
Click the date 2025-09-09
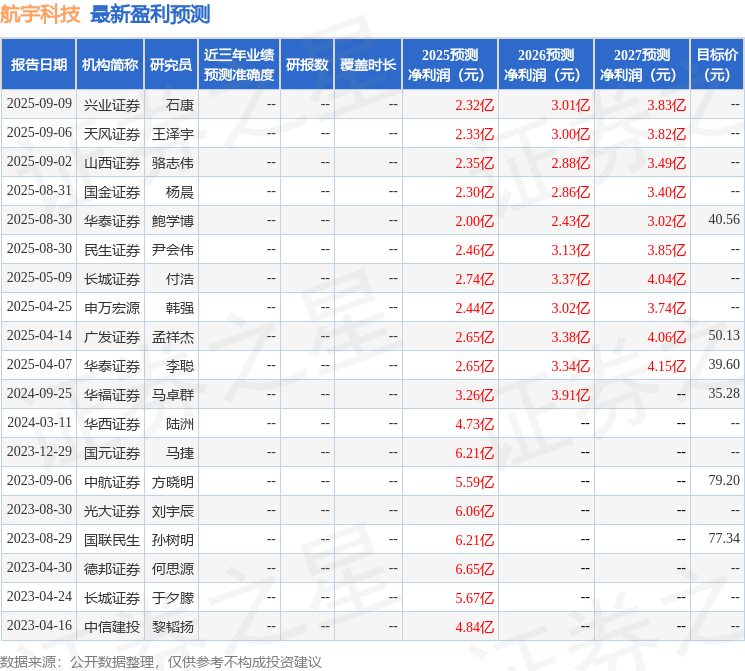point(39,104)
